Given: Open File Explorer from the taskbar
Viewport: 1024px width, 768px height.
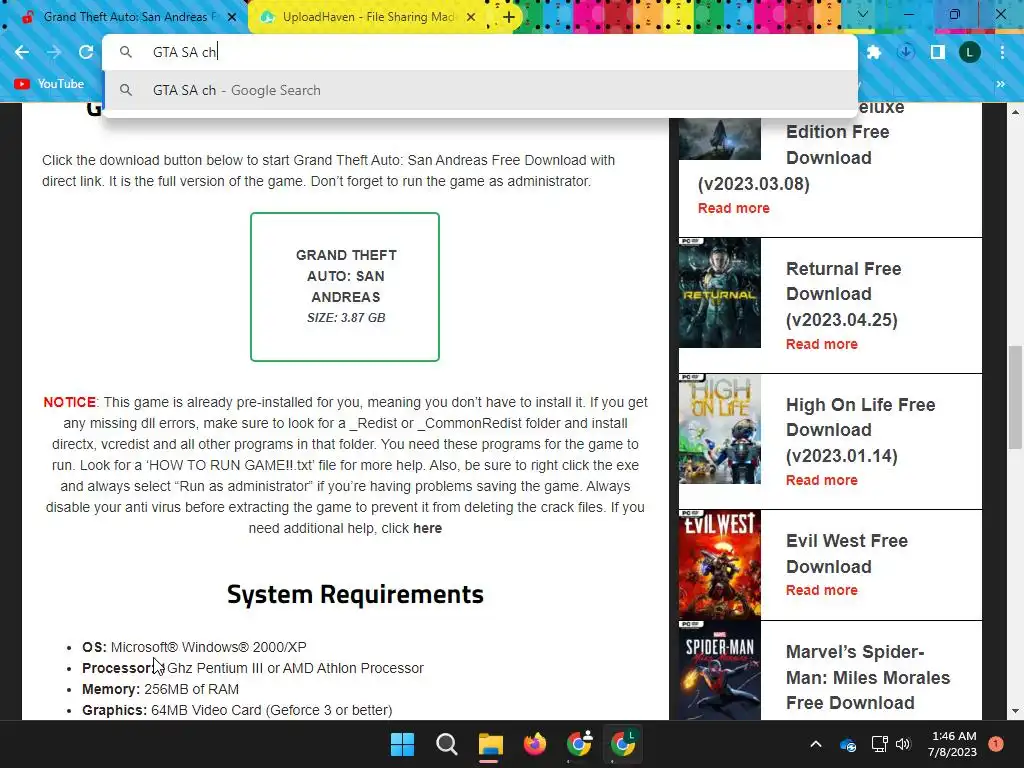Looking at the screenshot, I should click(490, 744).
